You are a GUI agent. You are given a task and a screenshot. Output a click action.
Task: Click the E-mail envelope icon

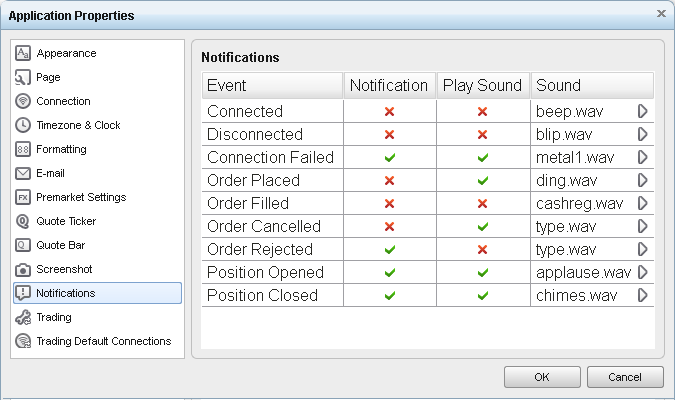point(23,173)
